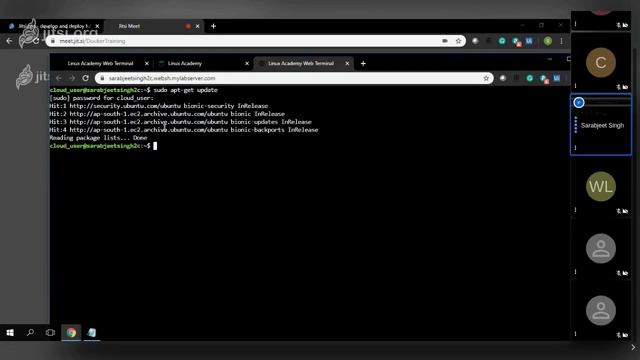
Task: Click the blue indicator on Sarabjeet Singh tile
Action: coord(579,102)
